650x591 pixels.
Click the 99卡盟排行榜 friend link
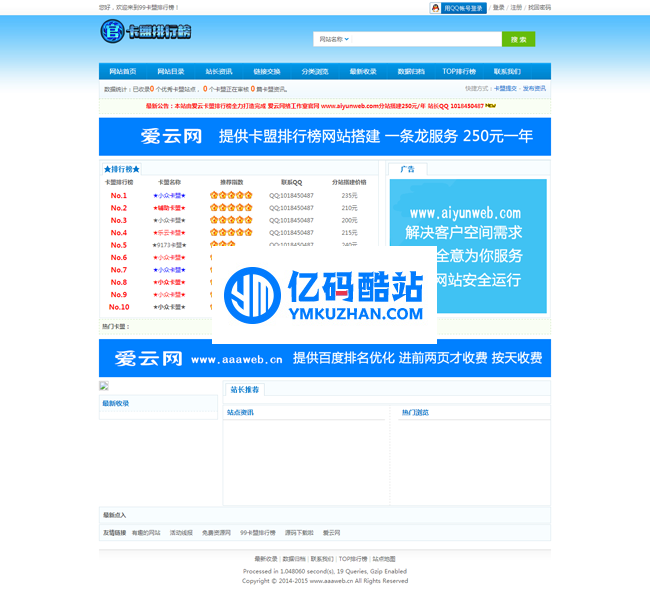[x=258, y=533]
